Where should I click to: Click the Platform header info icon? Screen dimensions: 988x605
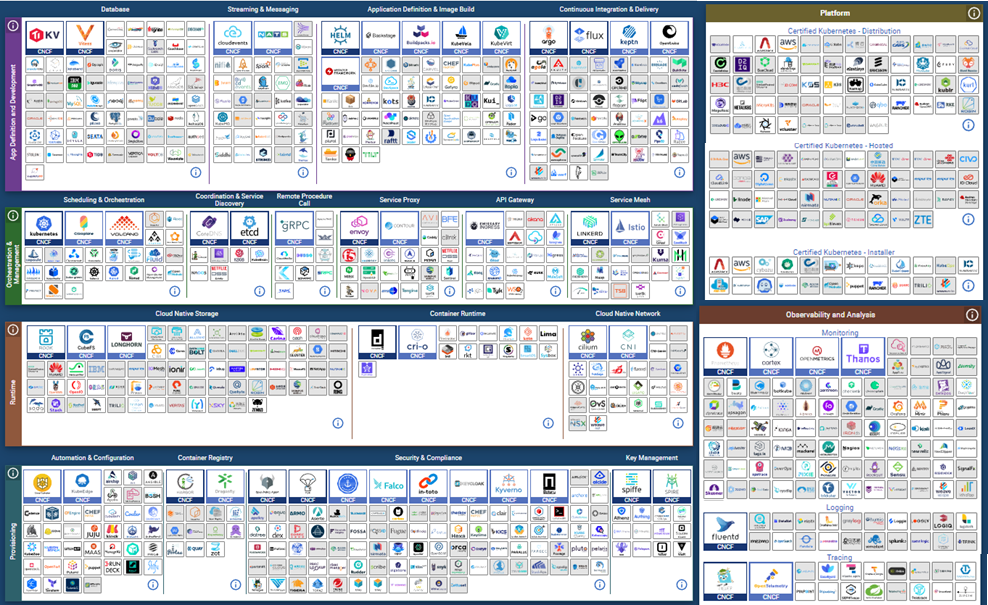pyautogui.click(x=974, y=13)
